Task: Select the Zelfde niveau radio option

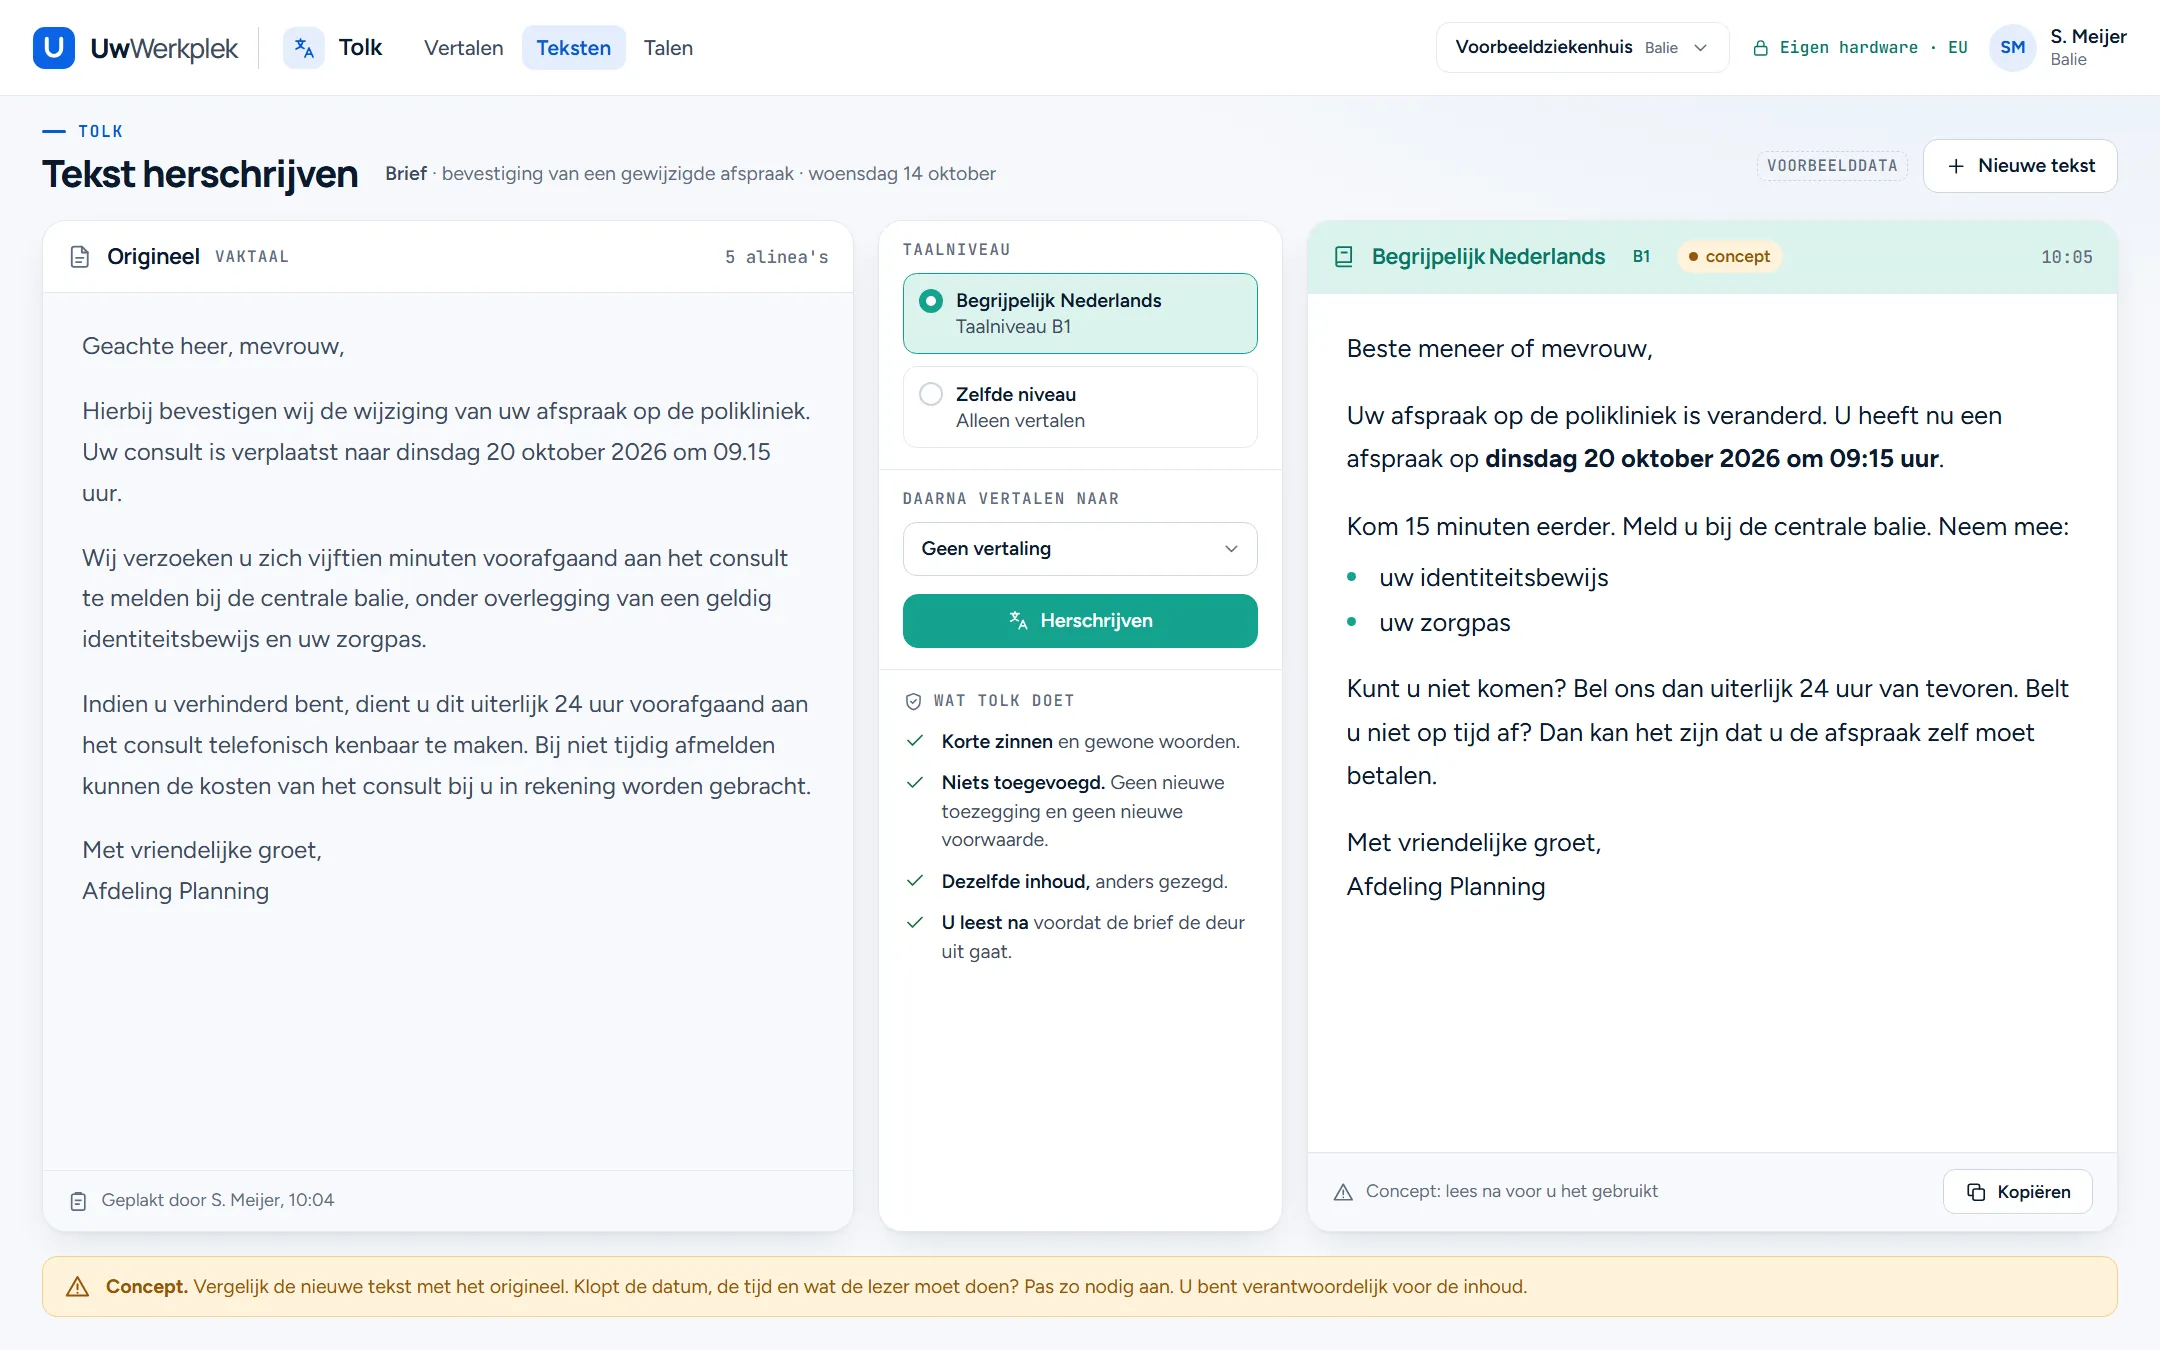Action: coord(1080,407)
